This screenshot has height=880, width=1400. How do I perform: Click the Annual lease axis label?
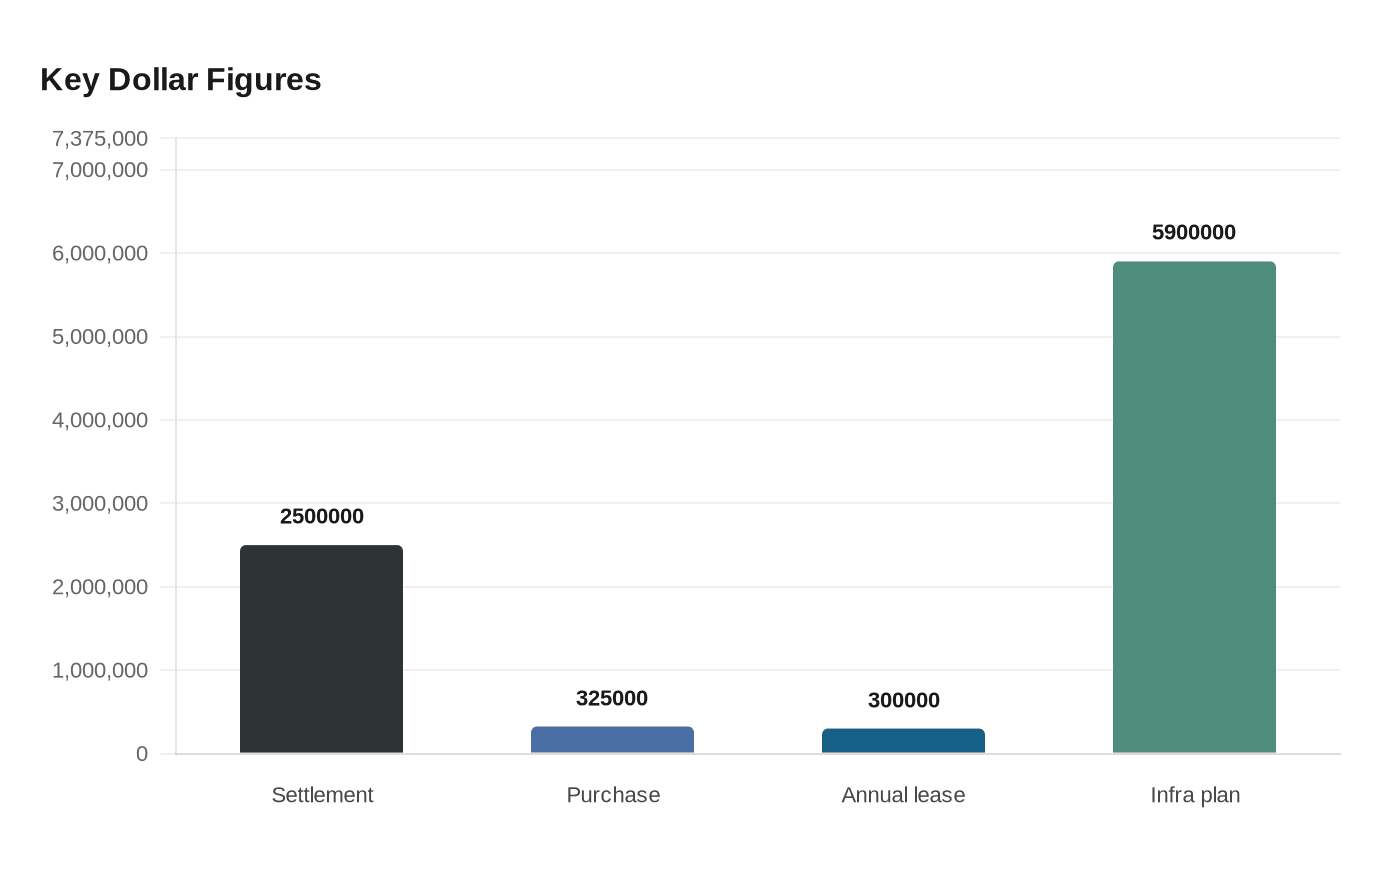pyautogui.click(x=903, y=795)
